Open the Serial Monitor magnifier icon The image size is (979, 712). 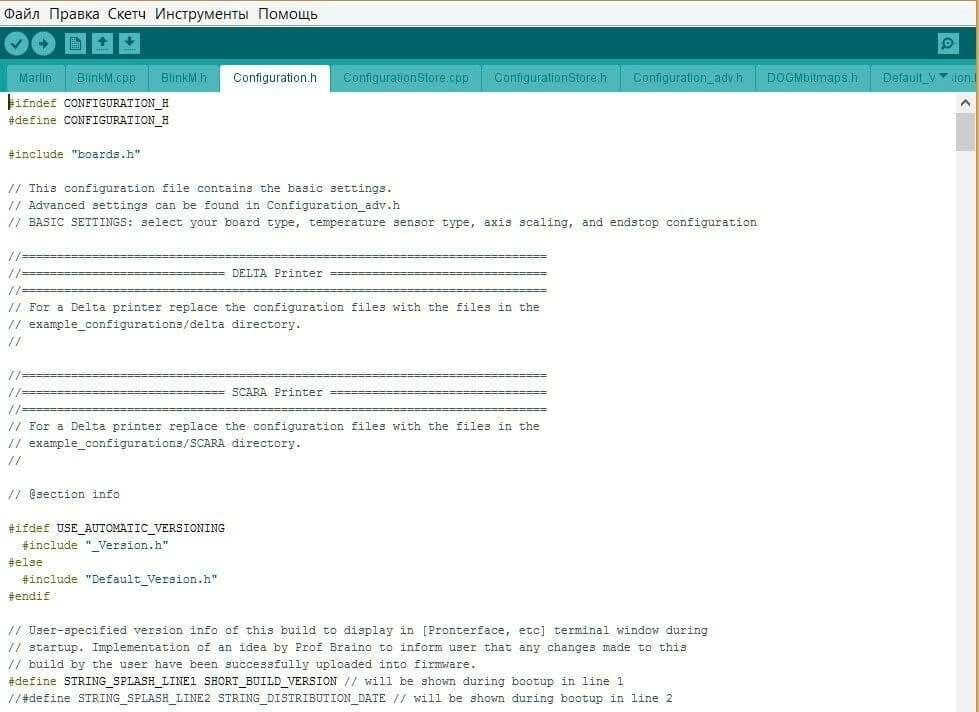[x=948, y=43]
